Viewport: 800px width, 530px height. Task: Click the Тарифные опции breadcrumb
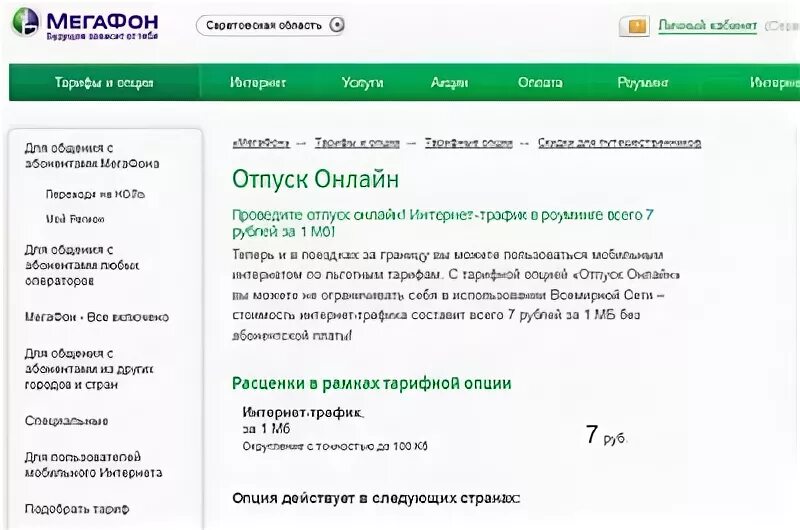468,143
